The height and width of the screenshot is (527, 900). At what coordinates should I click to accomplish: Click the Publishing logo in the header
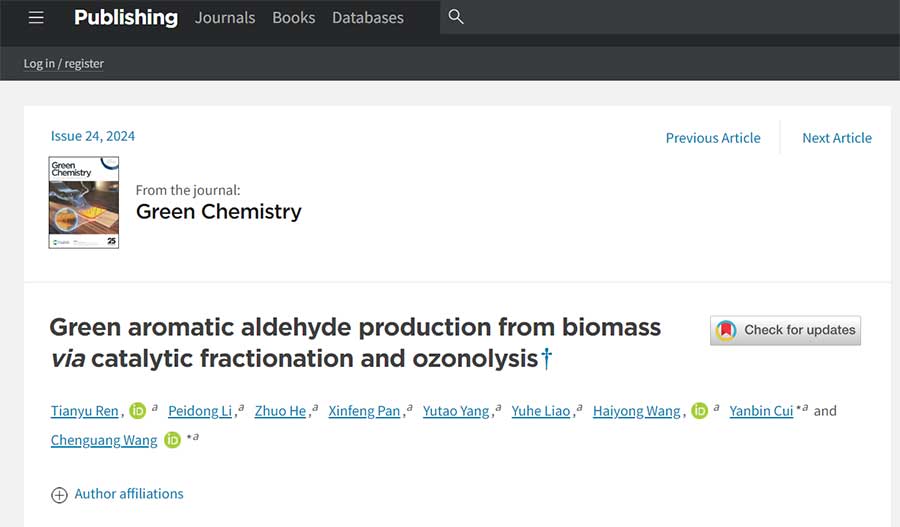pyautogui.click(x=126, y=17)
